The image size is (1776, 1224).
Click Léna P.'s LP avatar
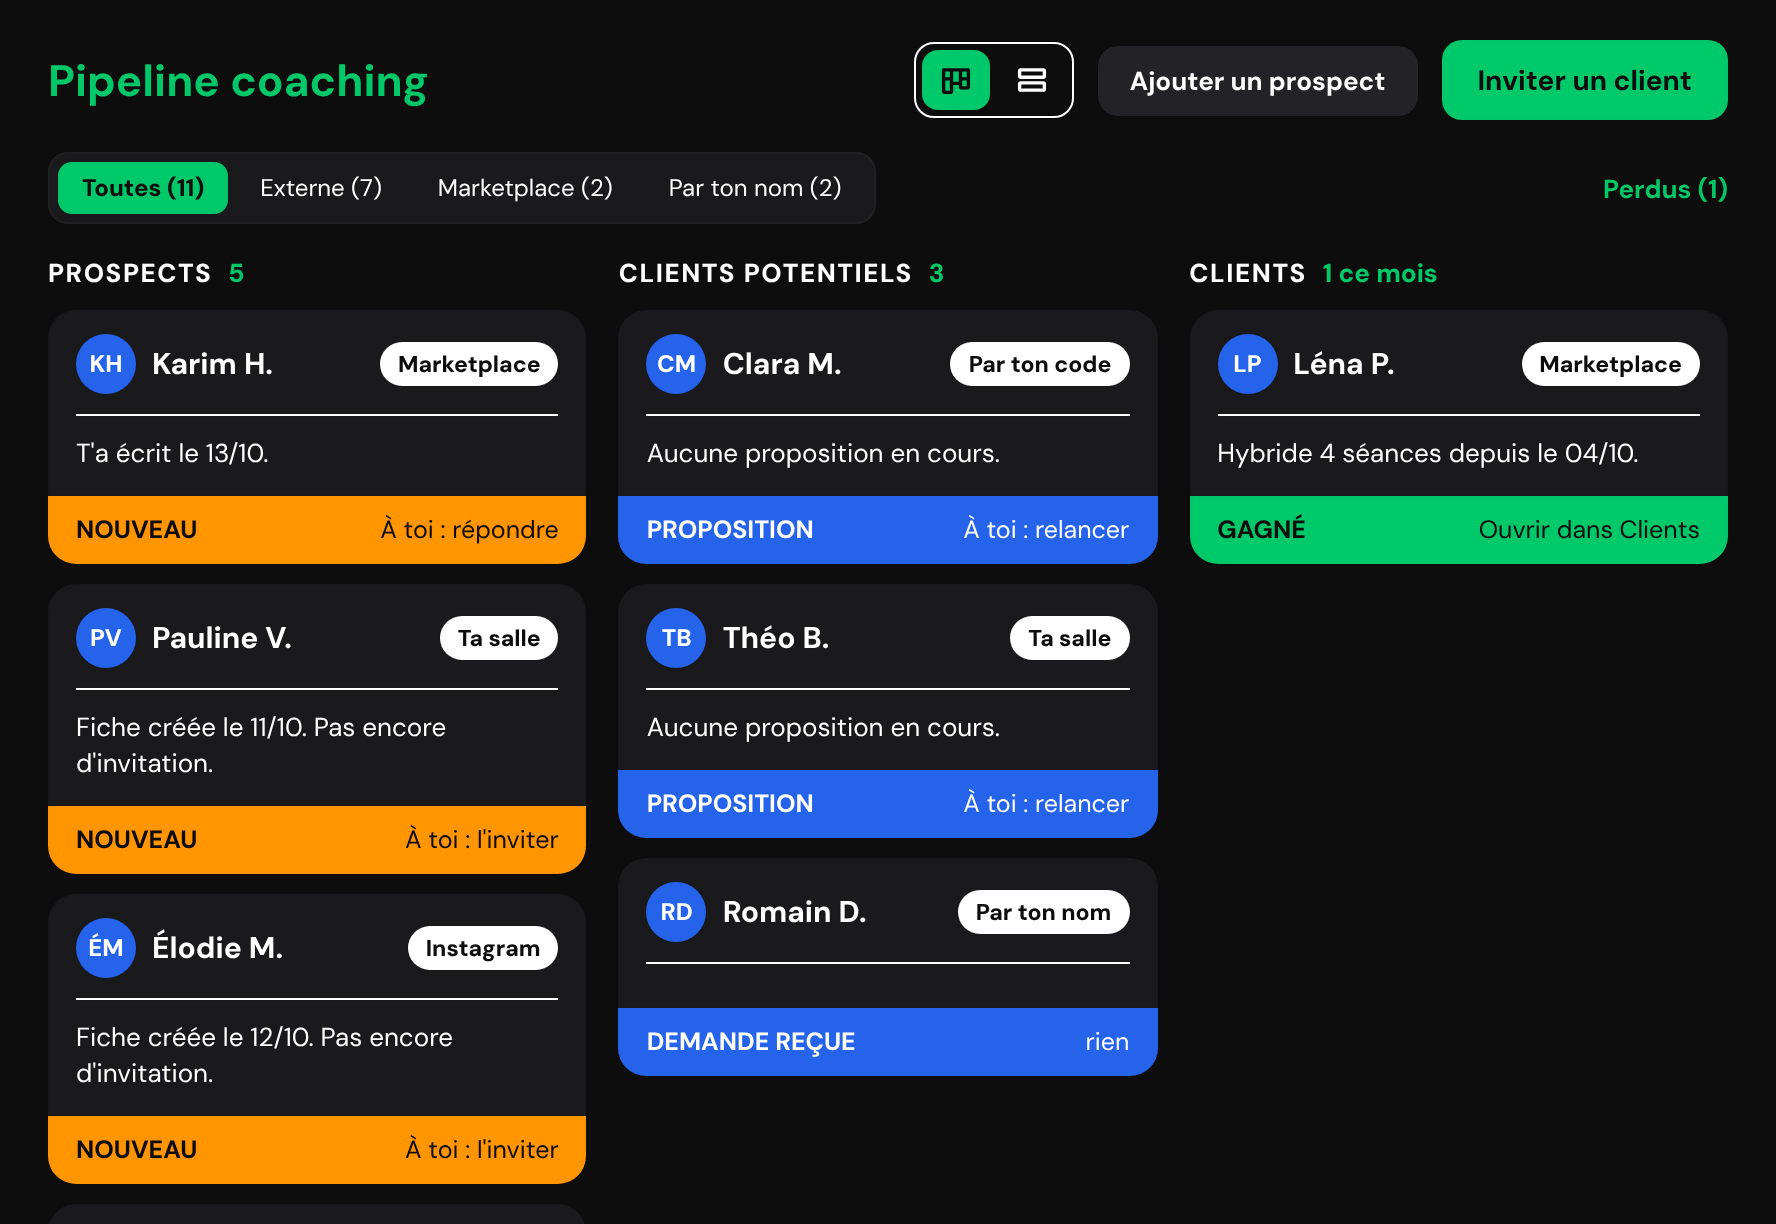(1247, 364)
